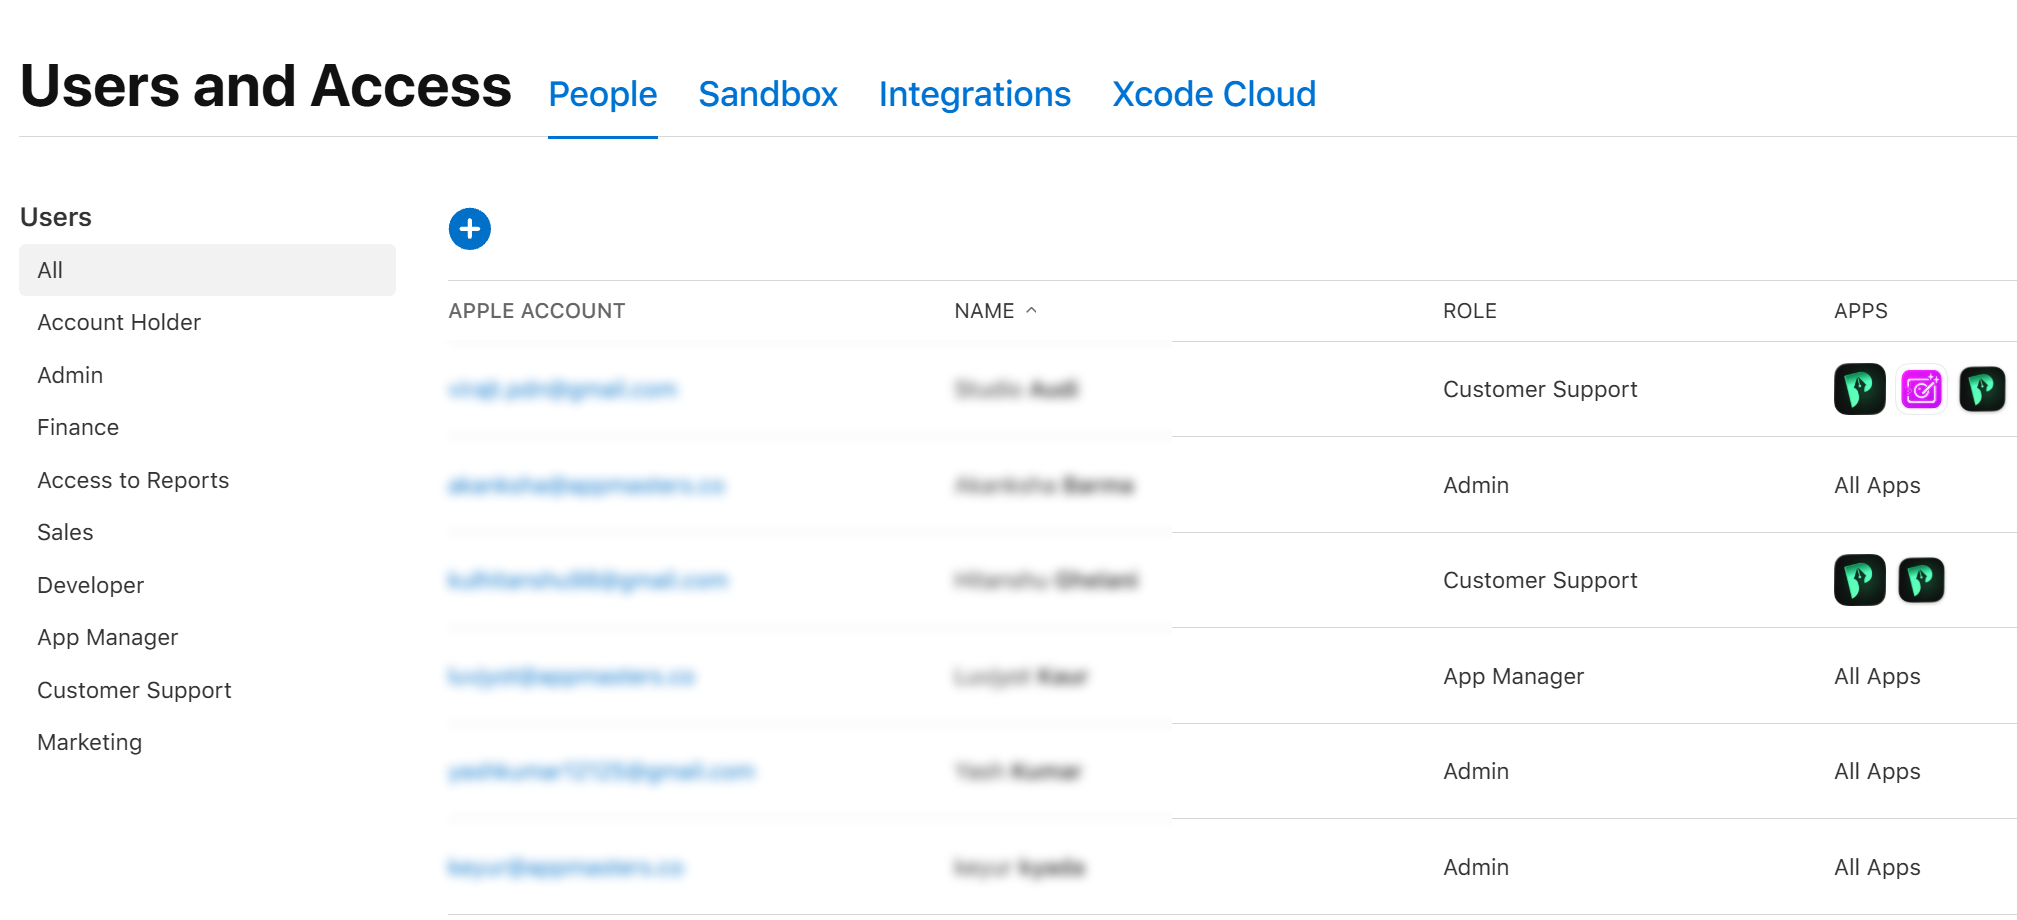Open the first blurred Apple account email link

click(x=562, y=389)
